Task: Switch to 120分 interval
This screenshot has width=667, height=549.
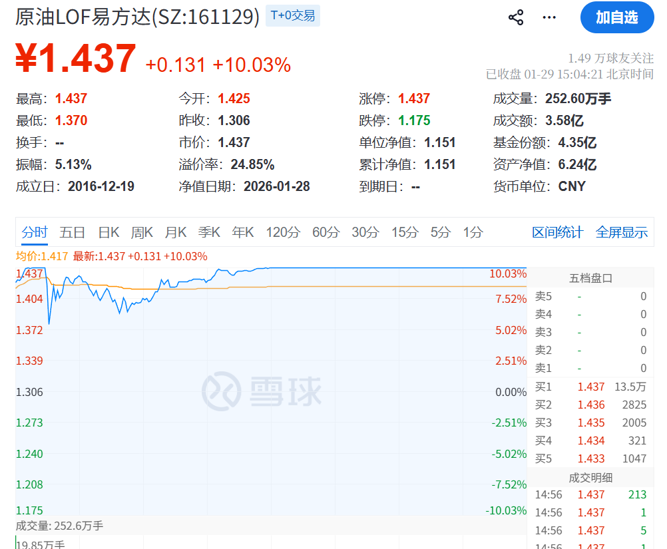Action: [x=283, y=232]
